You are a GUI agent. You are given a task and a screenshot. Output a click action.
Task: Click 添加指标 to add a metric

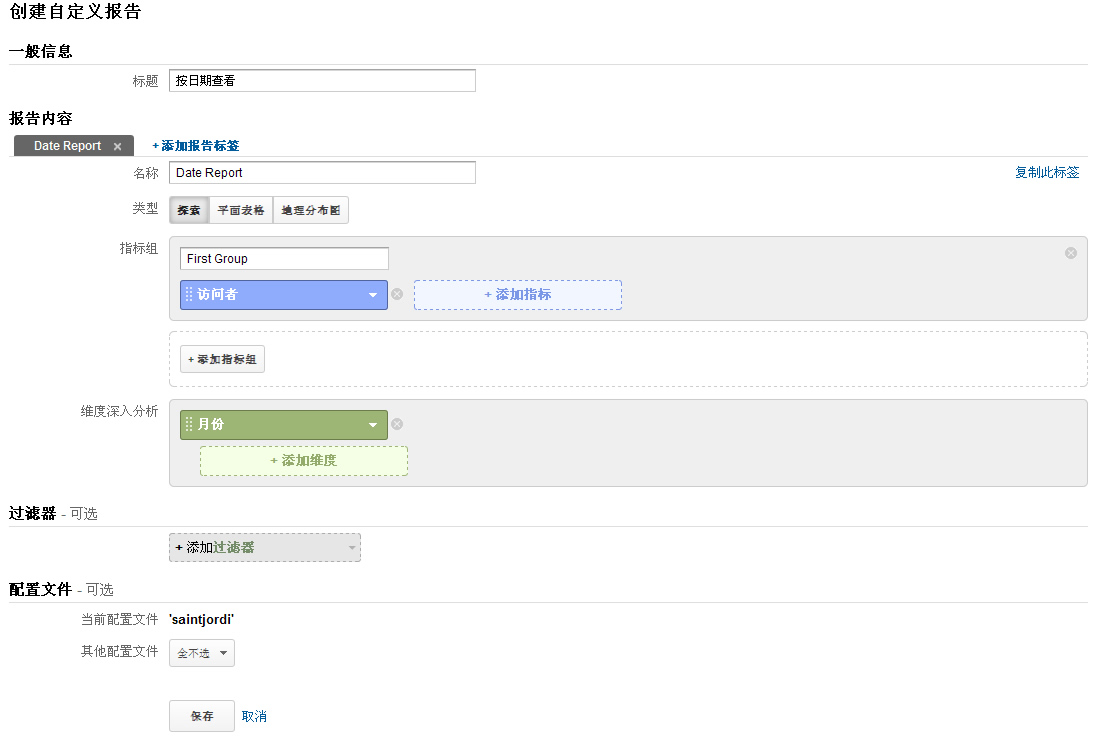point(517,295)
